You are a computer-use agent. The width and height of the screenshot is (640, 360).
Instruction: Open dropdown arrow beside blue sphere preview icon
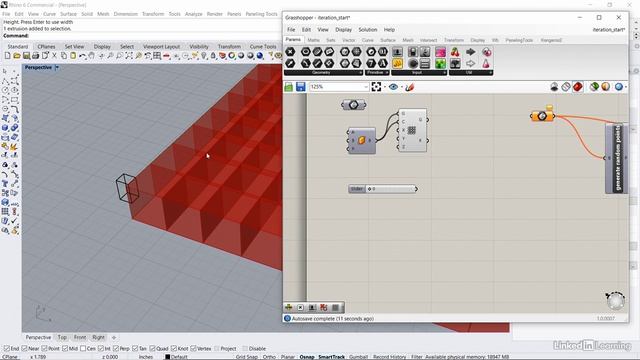click(626, 87)
